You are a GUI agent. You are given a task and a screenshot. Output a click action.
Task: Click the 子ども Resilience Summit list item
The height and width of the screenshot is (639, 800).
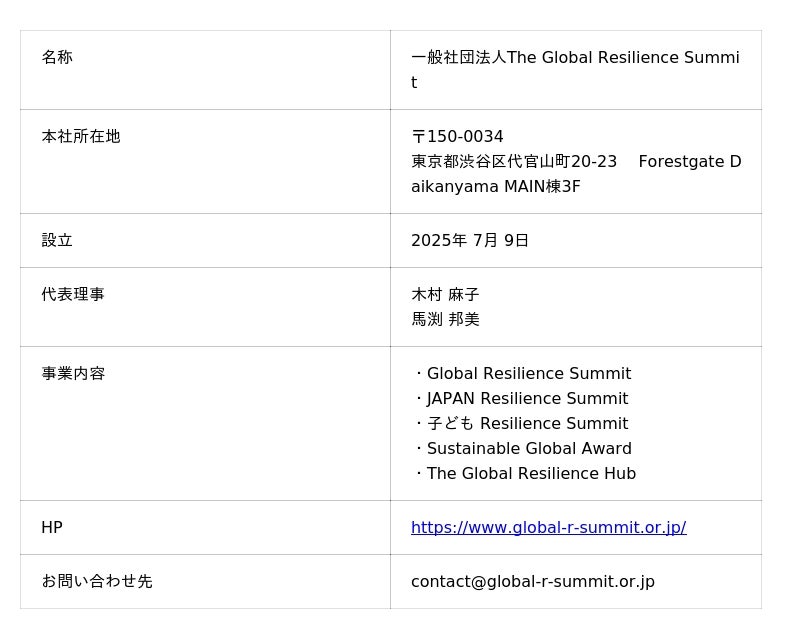[x=526, y=423]
